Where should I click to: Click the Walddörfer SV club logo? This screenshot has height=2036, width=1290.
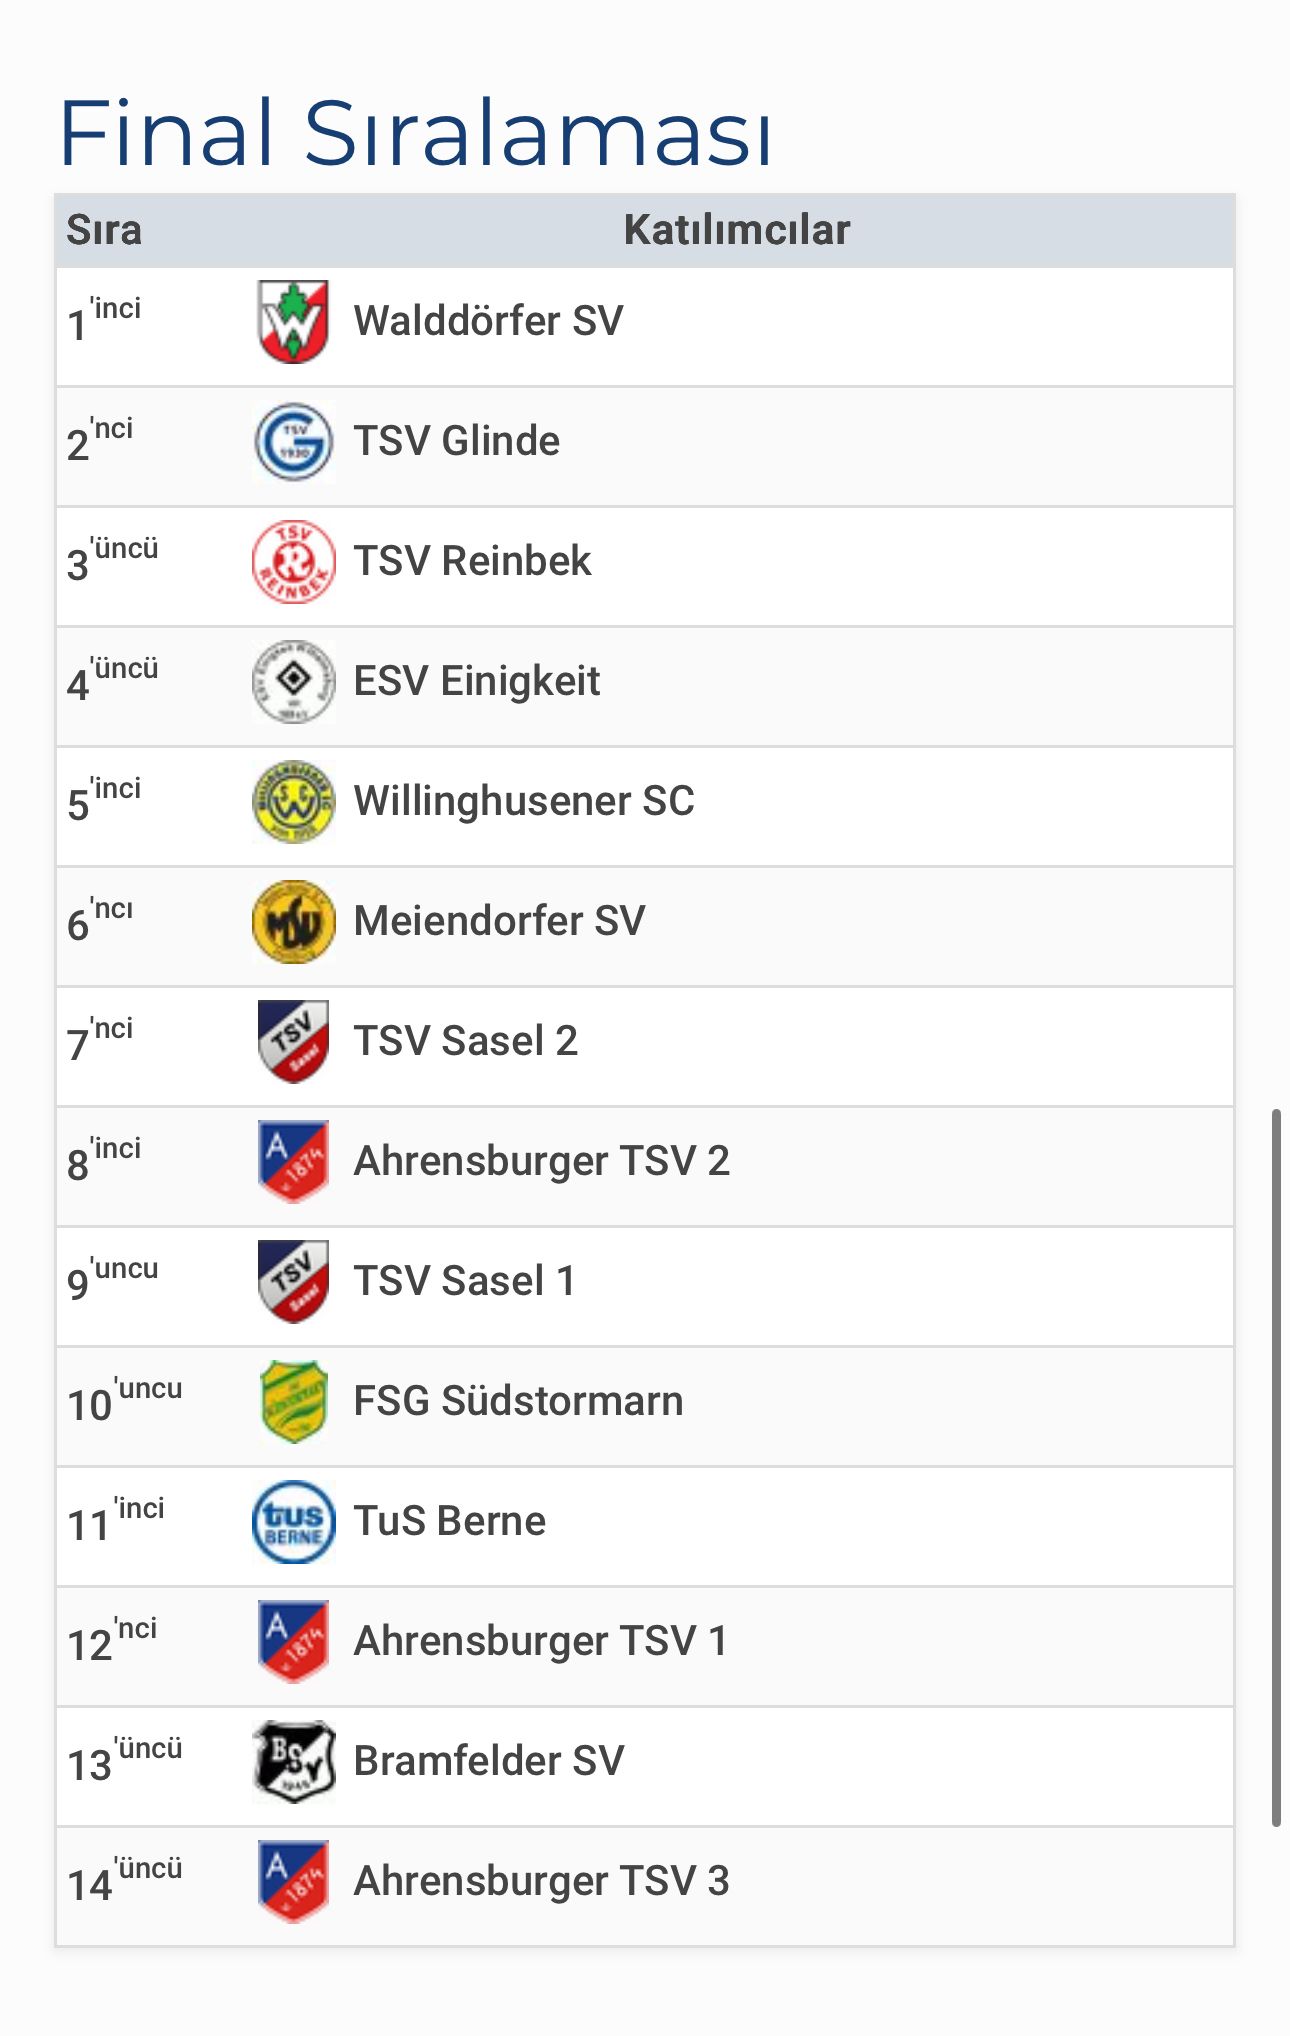293,322
